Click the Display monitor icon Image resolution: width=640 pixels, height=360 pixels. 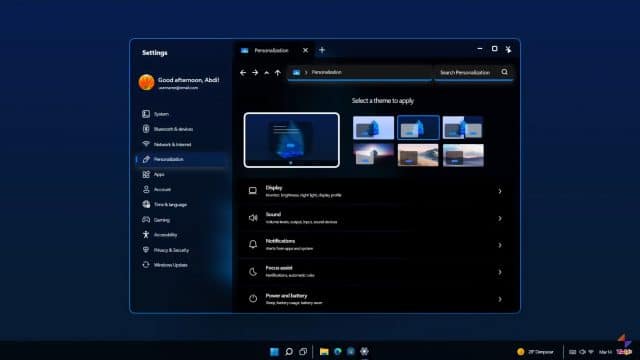[x=253, y=191]
